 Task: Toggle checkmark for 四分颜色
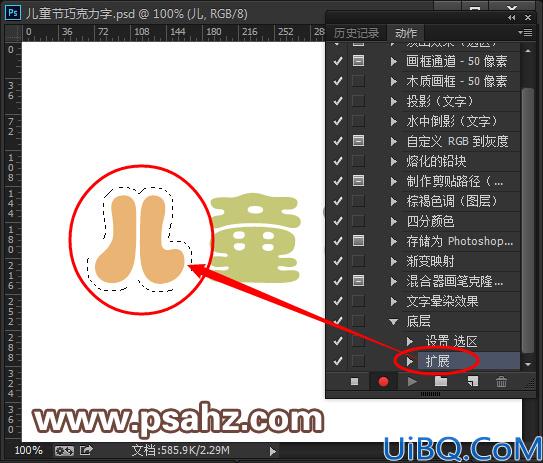338,221
